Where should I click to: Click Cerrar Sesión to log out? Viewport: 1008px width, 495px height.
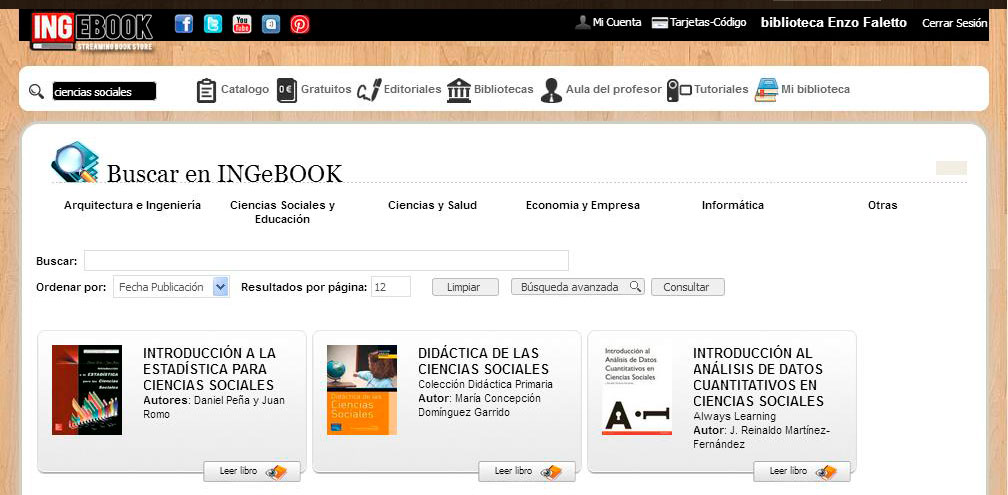point(955,23)
